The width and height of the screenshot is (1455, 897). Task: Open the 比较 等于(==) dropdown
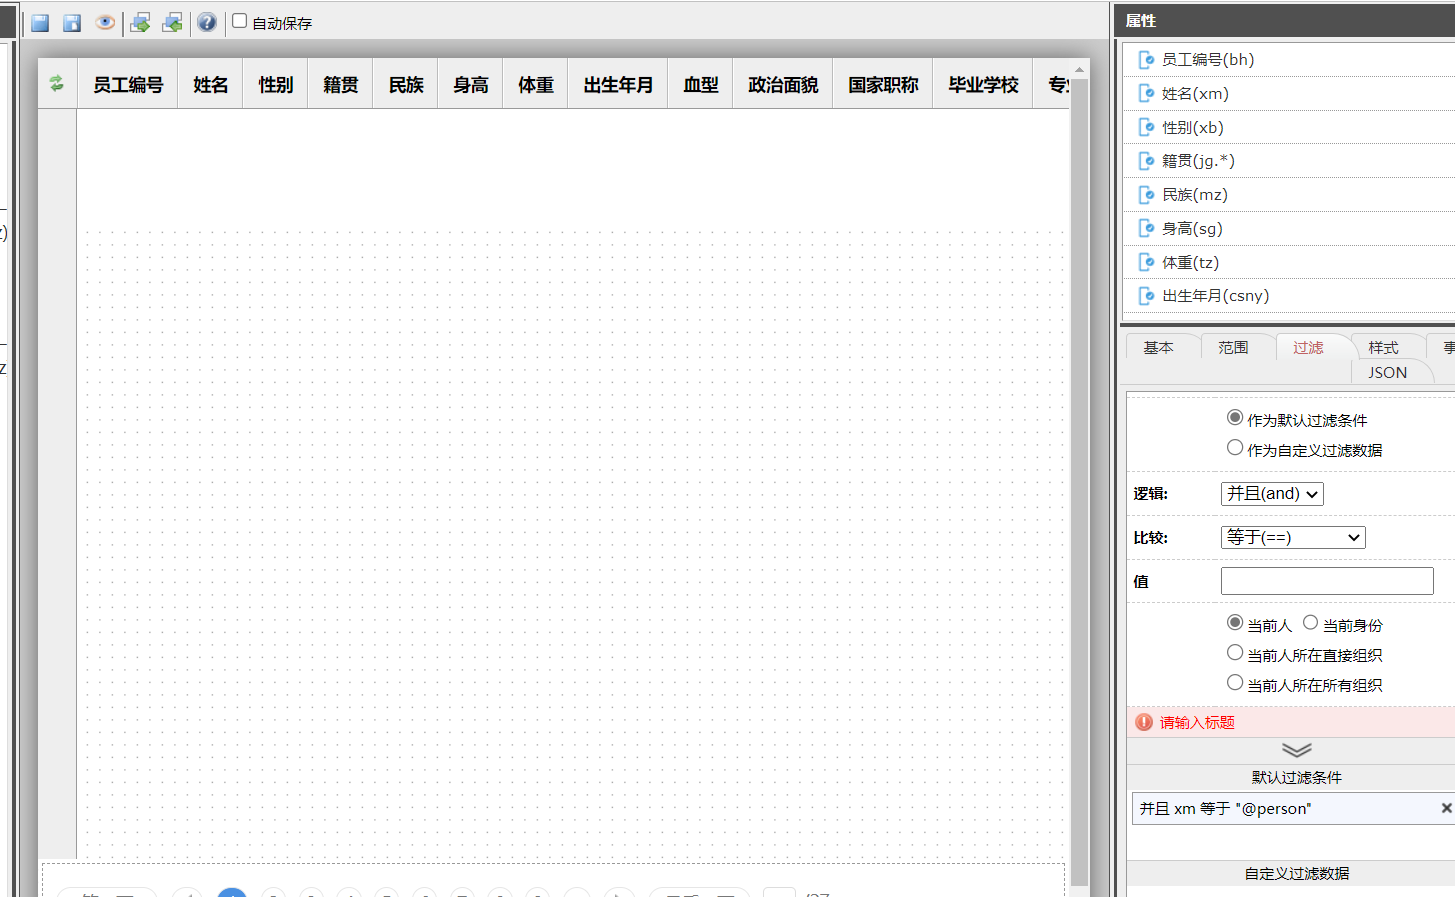1293,538
